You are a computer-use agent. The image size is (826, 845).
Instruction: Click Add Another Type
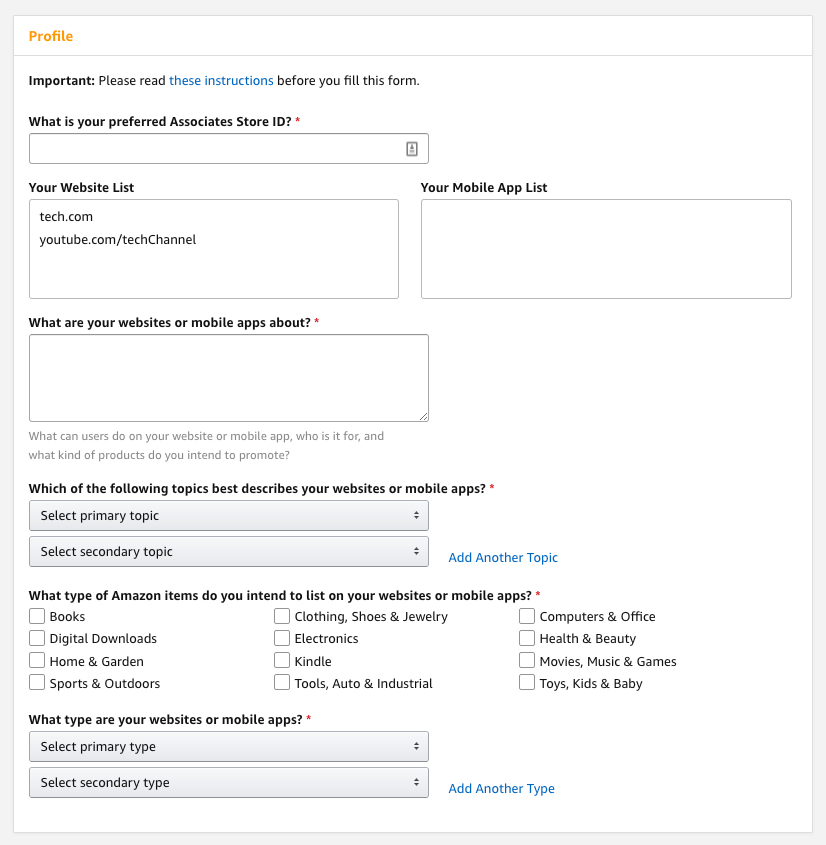click(x=501, y=788)
